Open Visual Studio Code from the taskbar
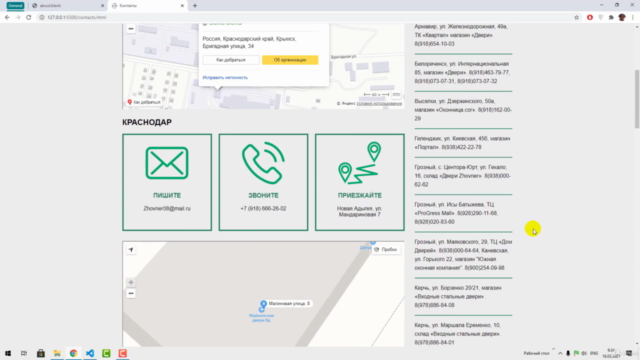The image size is (640, 360). [x=90, y=353]
